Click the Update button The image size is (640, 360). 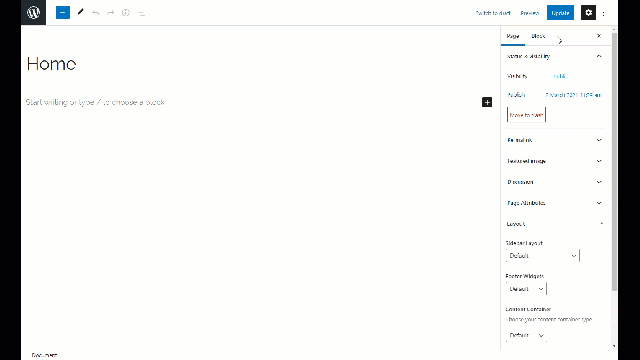click(560, 13)
